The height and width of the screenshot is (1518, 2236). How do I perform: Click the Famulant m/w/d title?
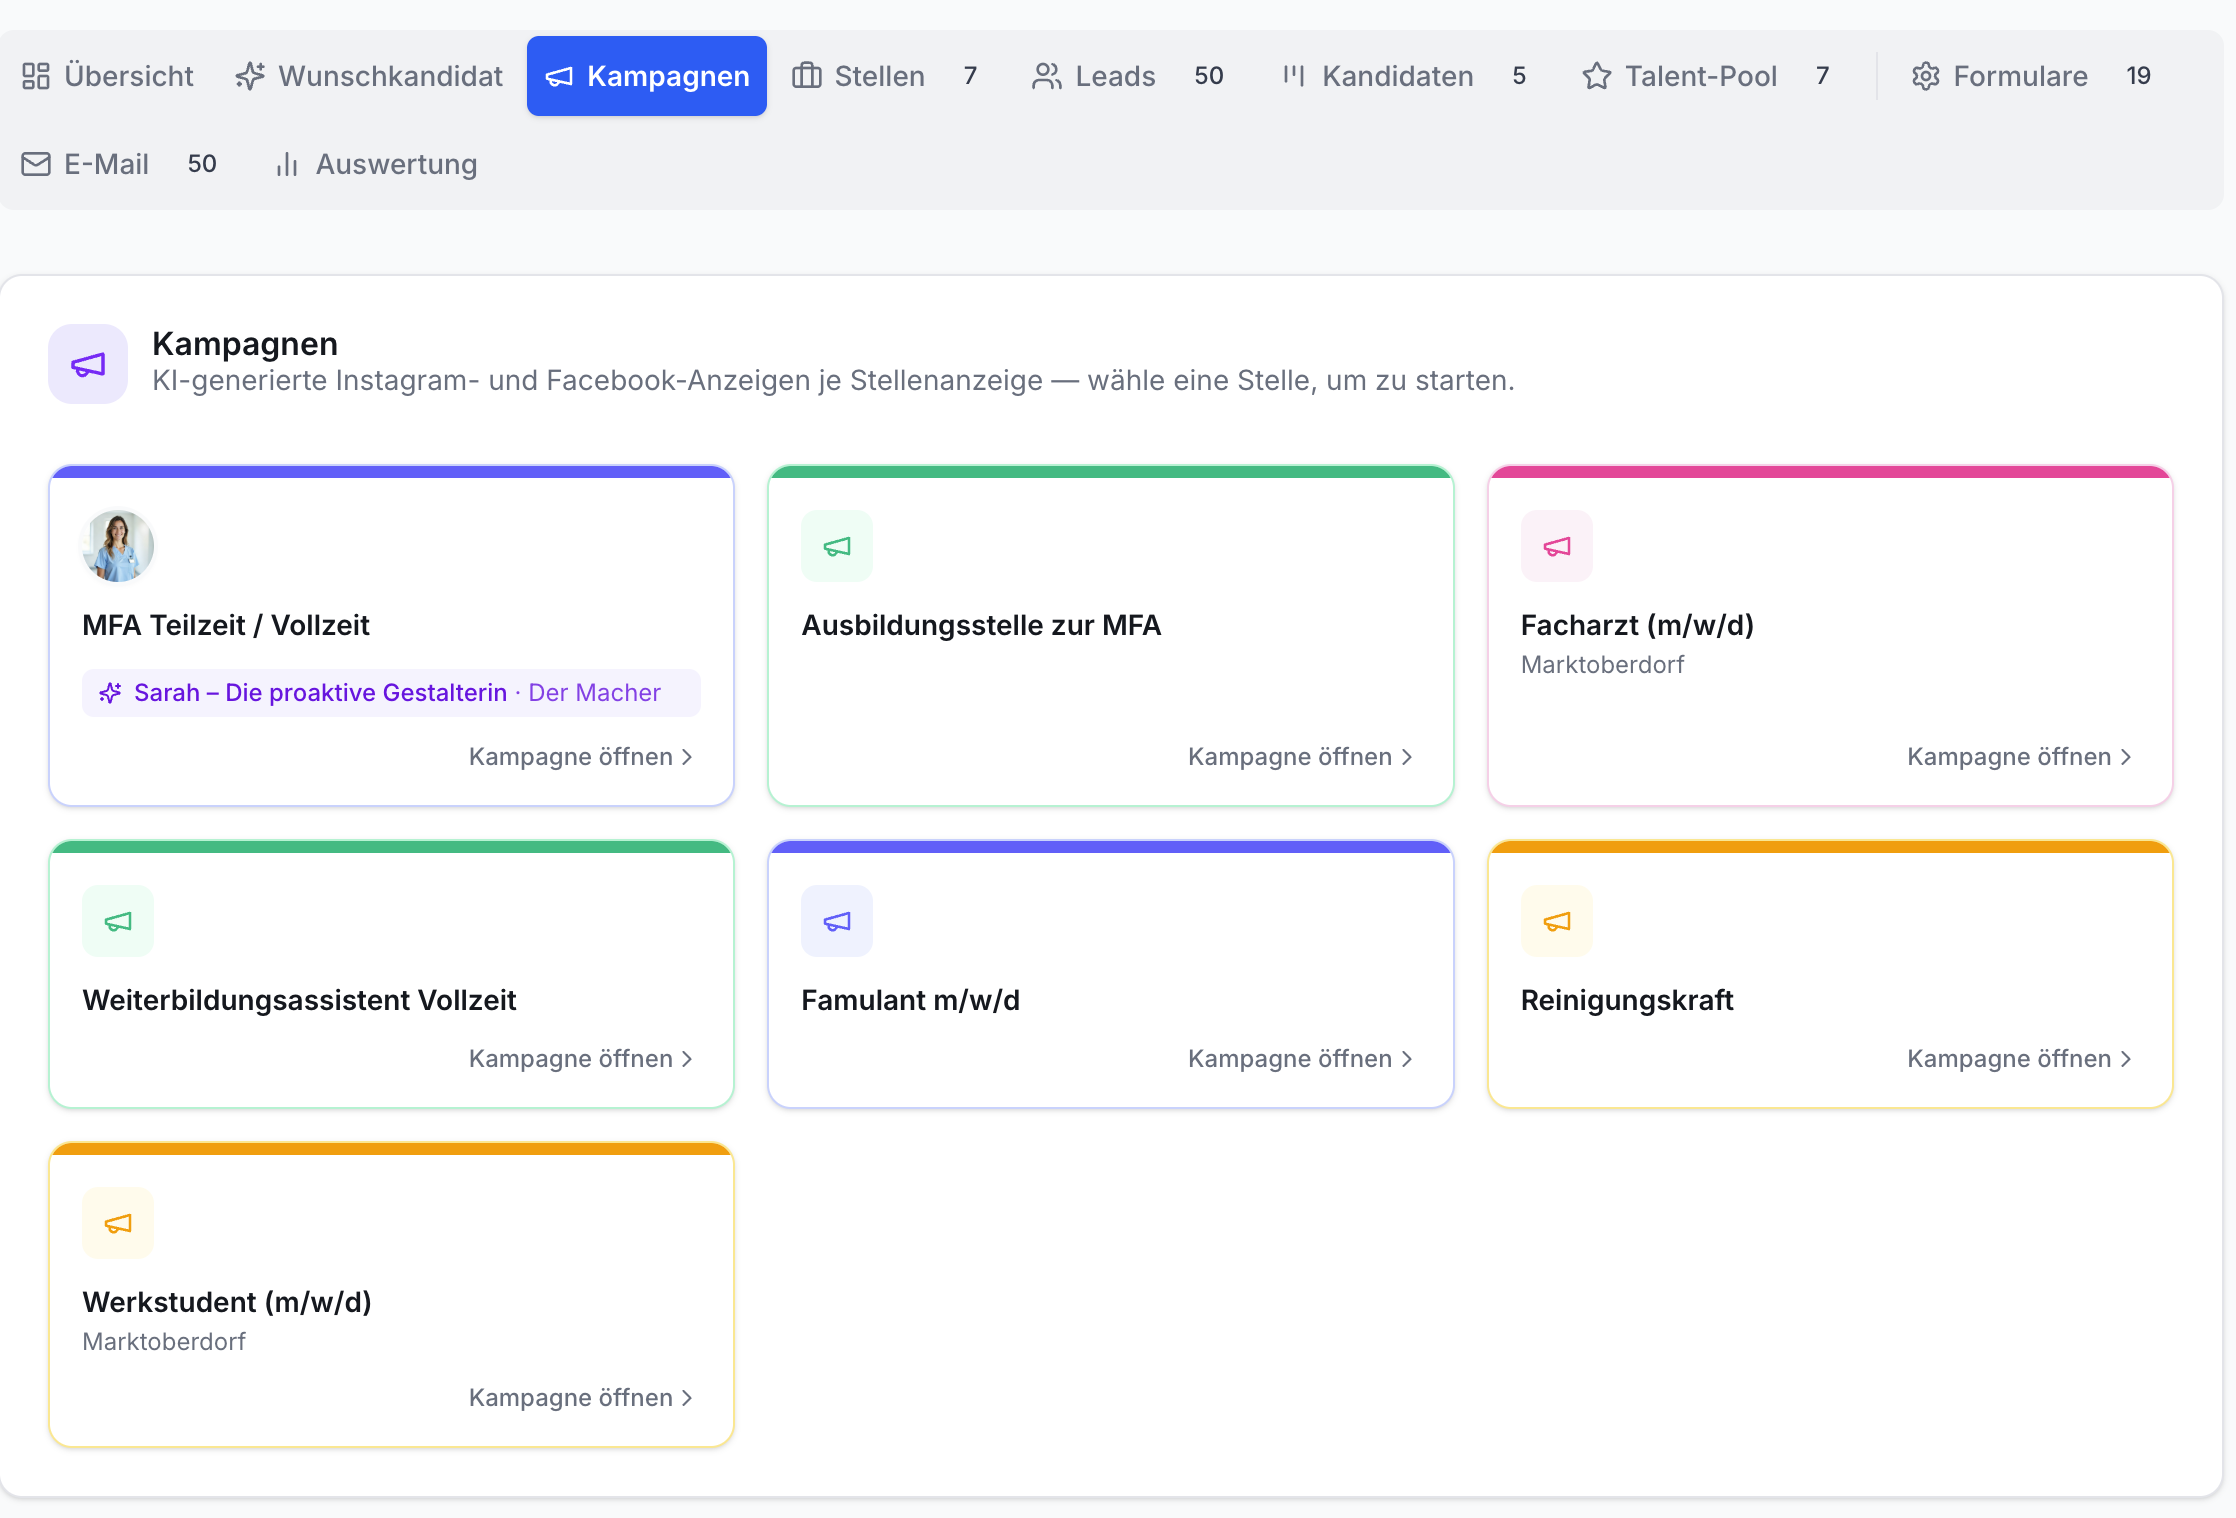tap(910, 1000)
